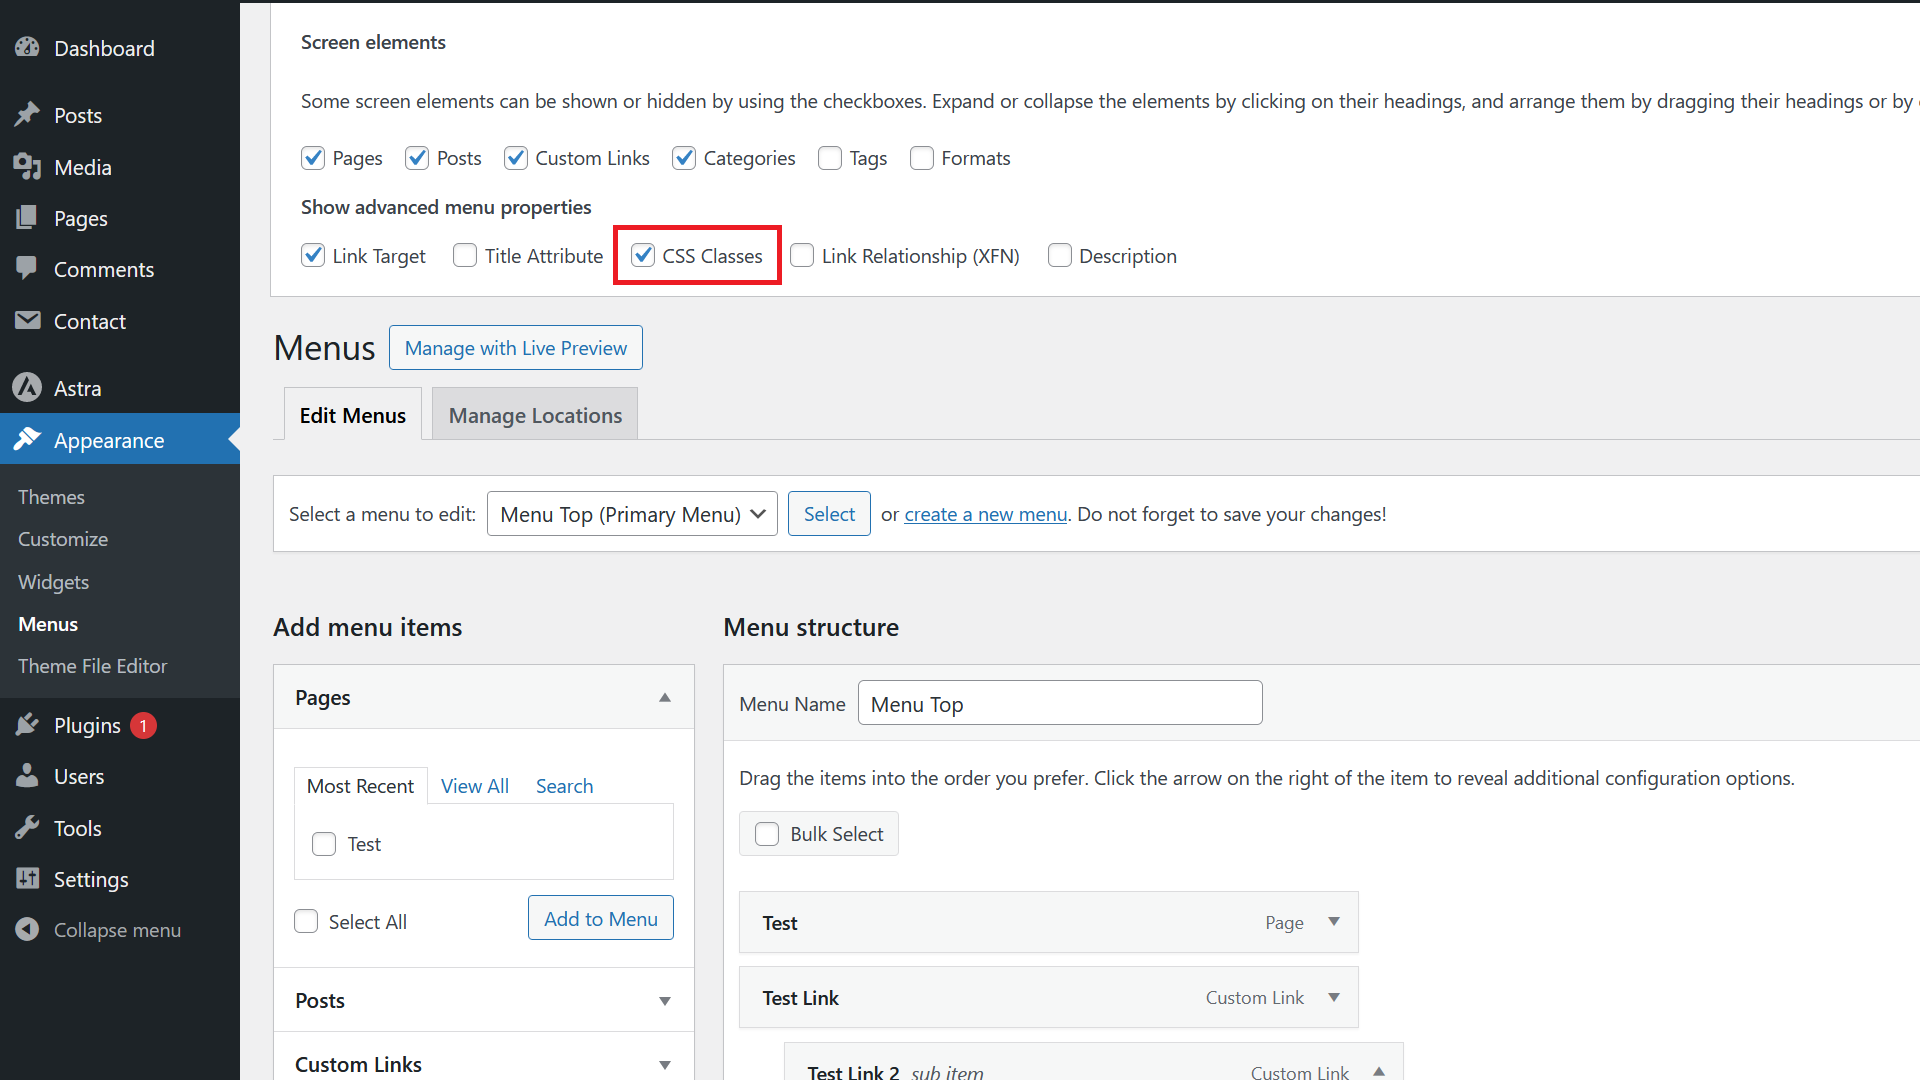Enable the Tags checkbox
The width and height of the screenshot is (1920, 1080).
click(830, 158)
